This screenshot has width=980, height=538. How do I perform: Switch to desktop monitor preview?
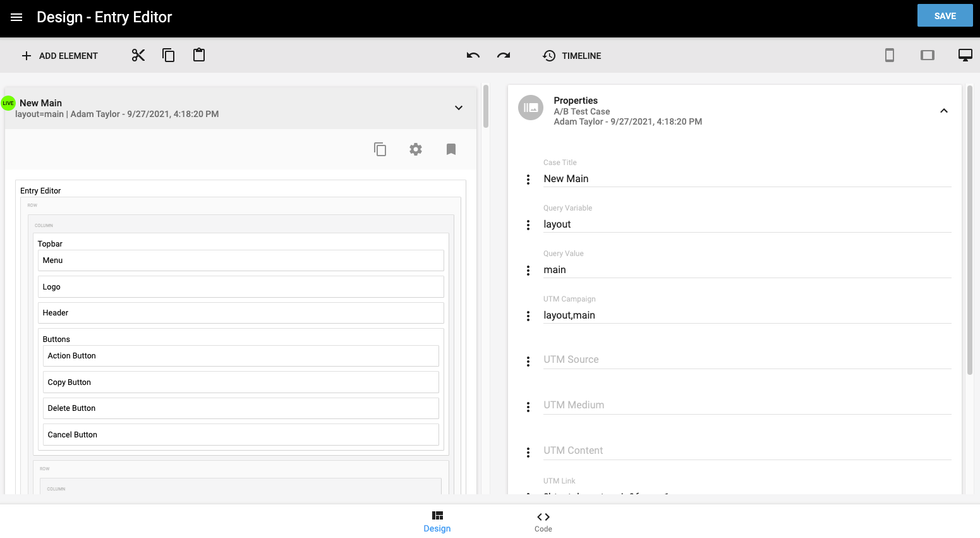click(965, 56)
